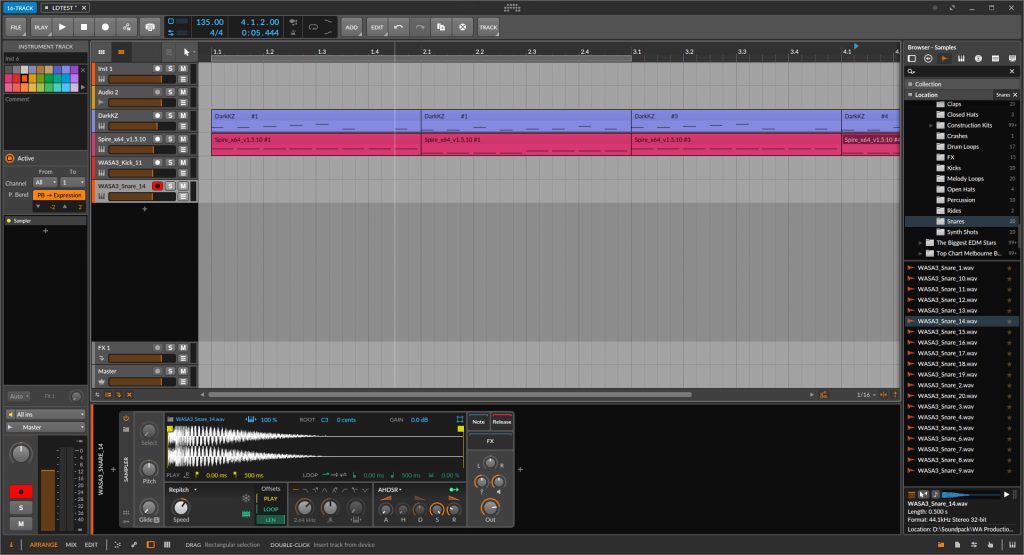1024x555 pixels.
Task: Pick the red color swatch in inspector
Action: coord(16,78)
